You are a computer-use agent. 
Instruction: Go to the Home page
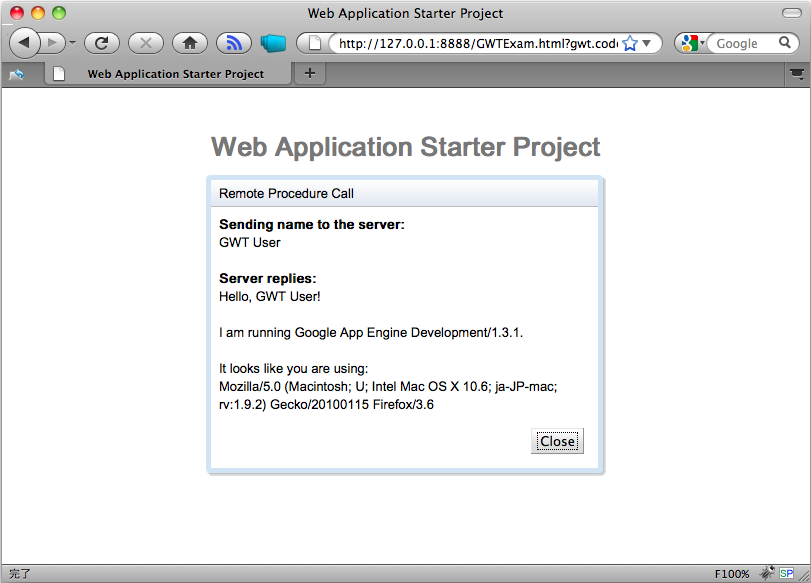(x=189, y=43)
